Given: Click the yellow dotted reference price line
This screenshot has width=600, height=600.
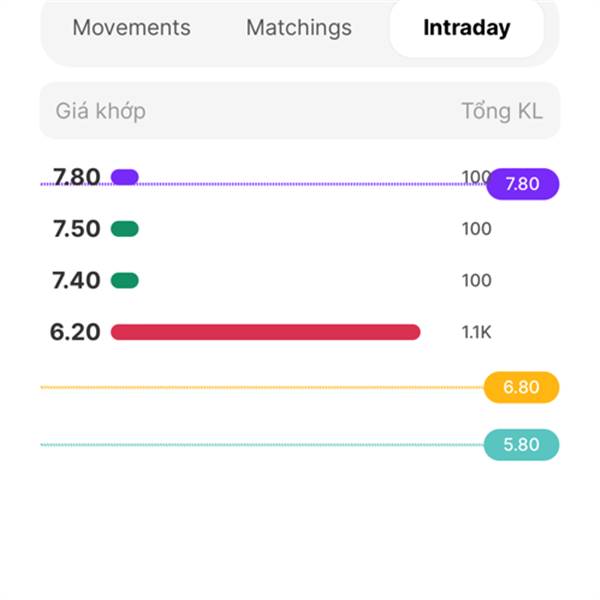Looking at the screenshot, I should pyautogui.click(x=262, y=387).
